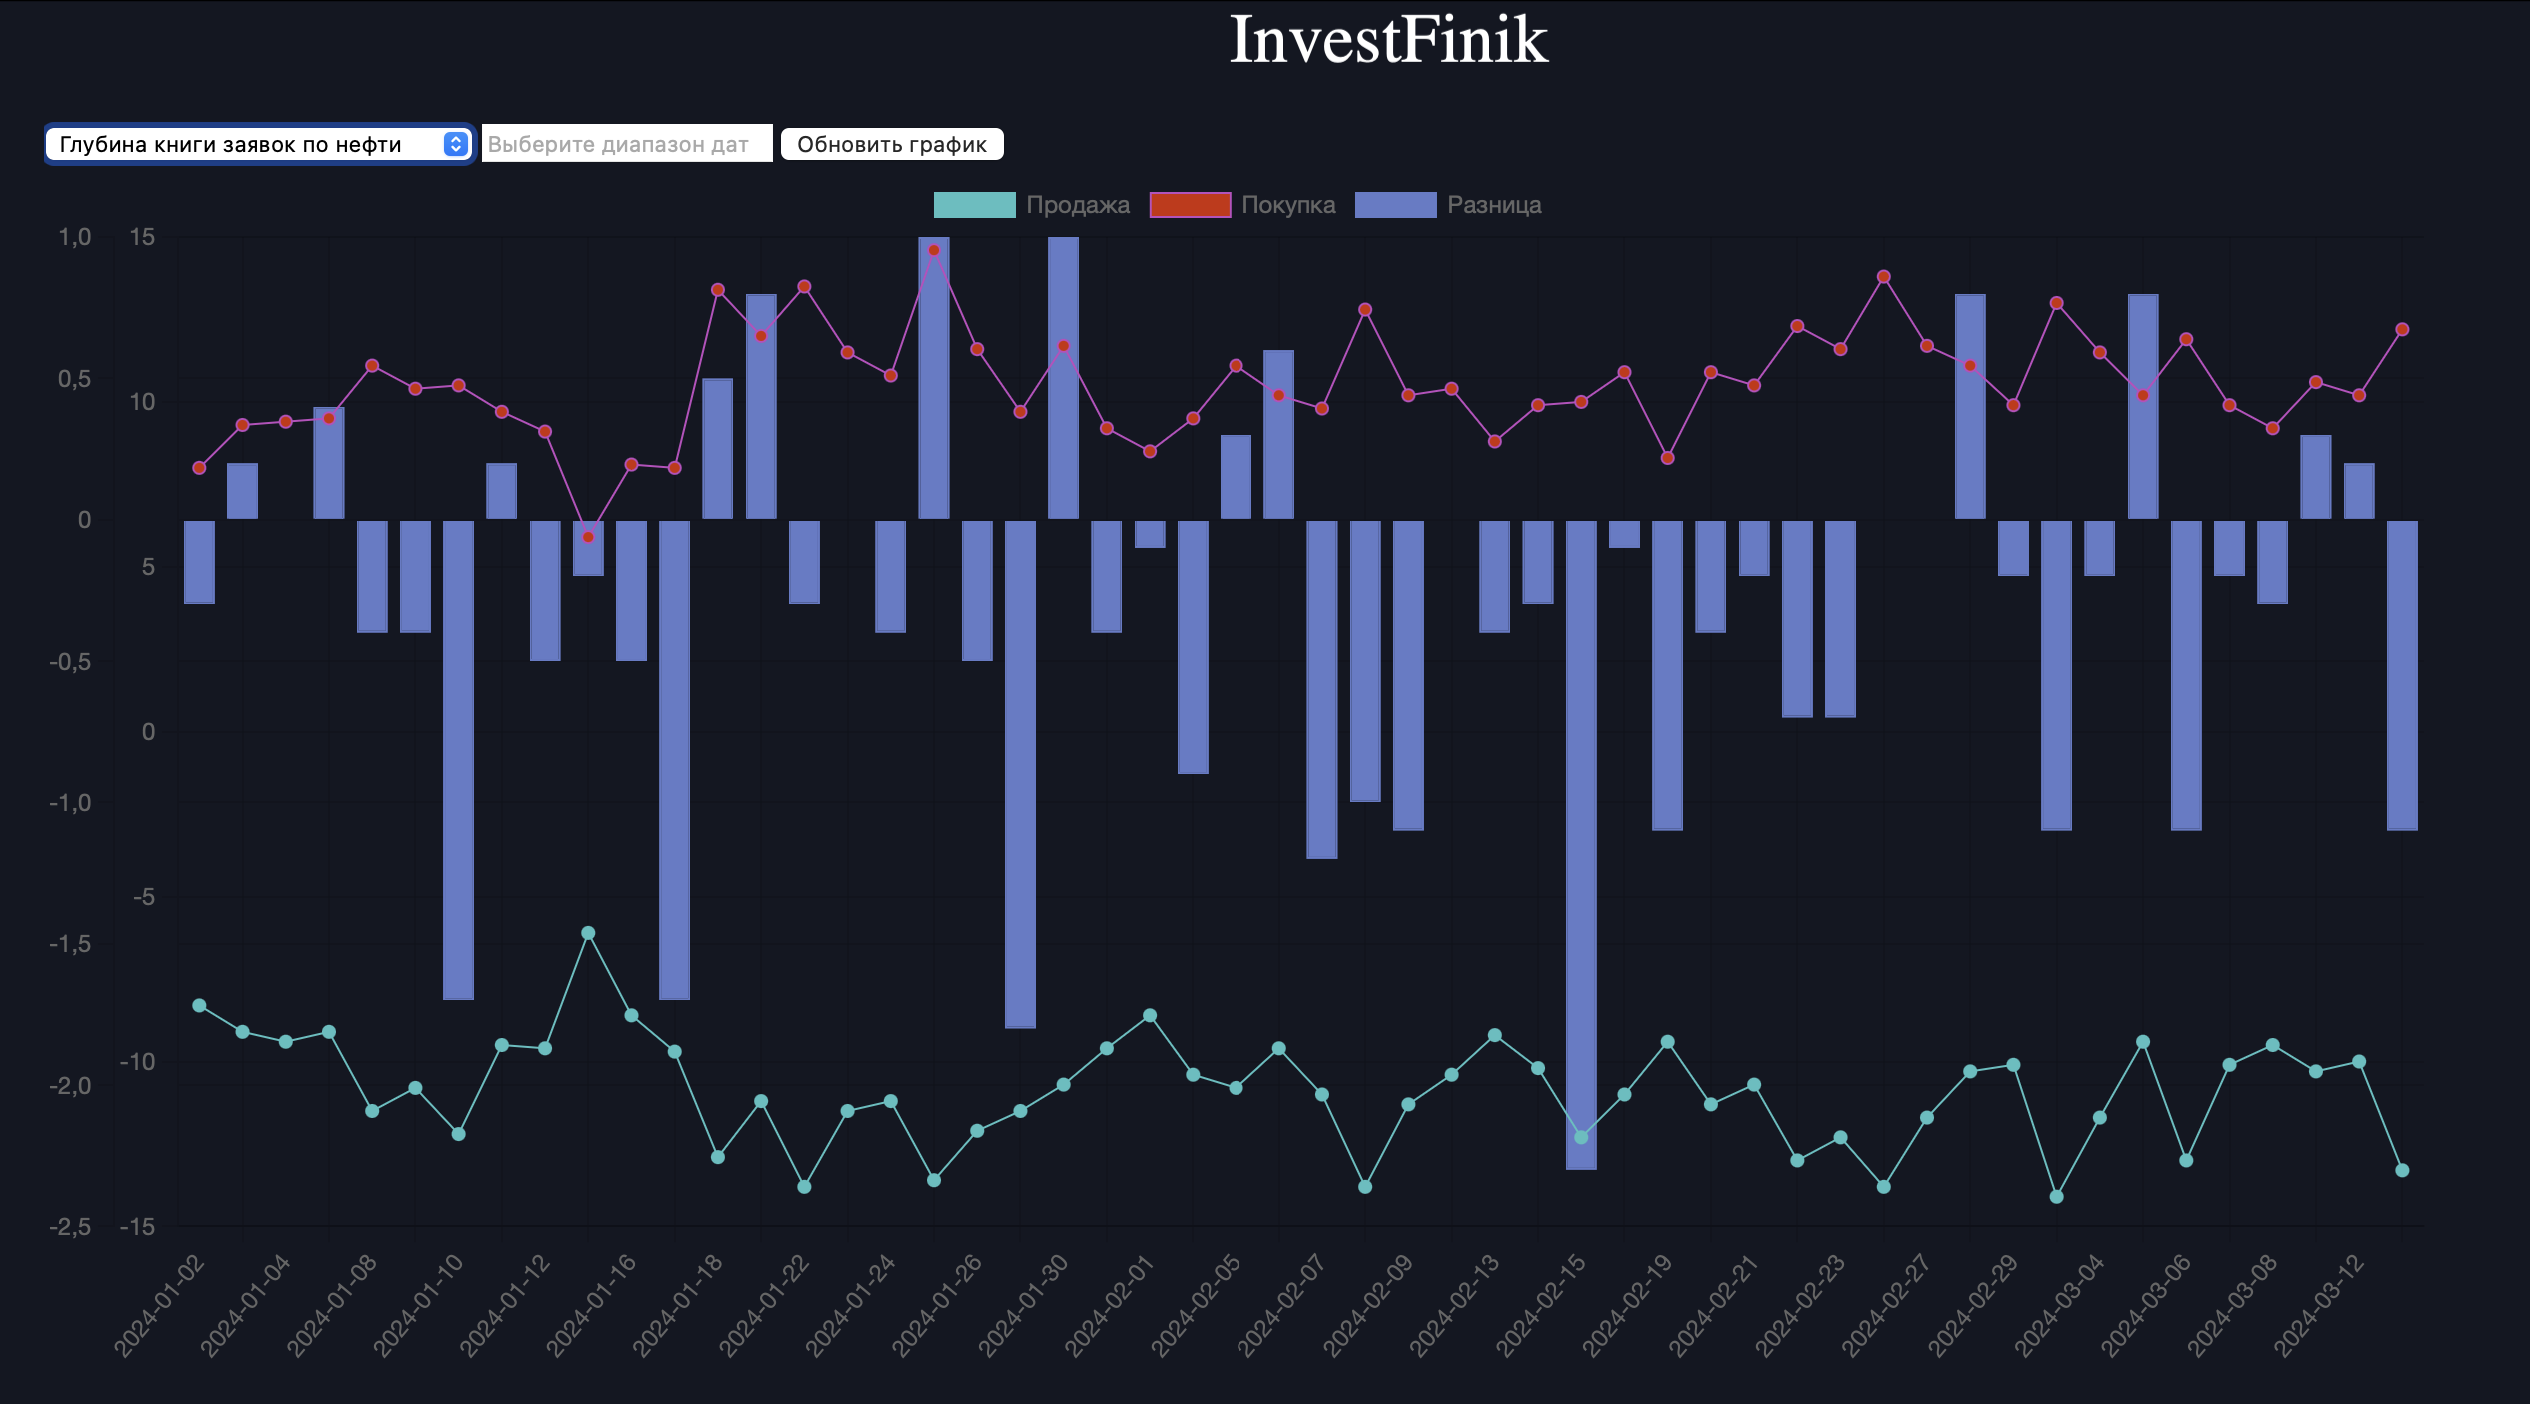The width and height of the screenshot is (2530, 1404).
Task: Toggle the red Покупка legend swatch
Action: click(1190, 205)
